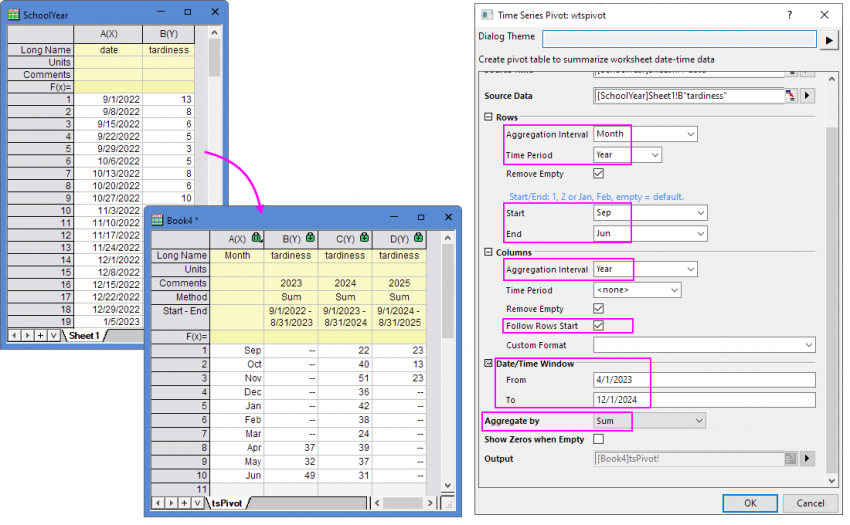Click the Source Data range selector icon
The height and width of the screenshot is (525, 850).
(x=789, y=96)
